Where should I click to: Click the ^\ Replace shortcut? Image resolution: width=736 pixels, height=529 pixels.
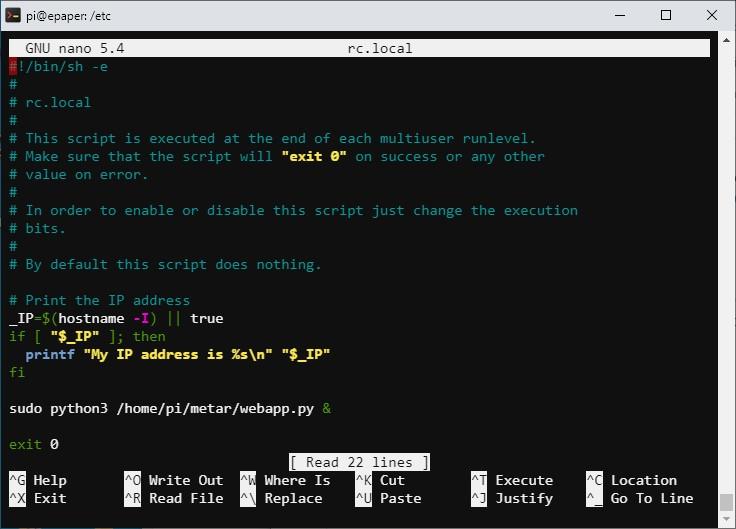282,498
